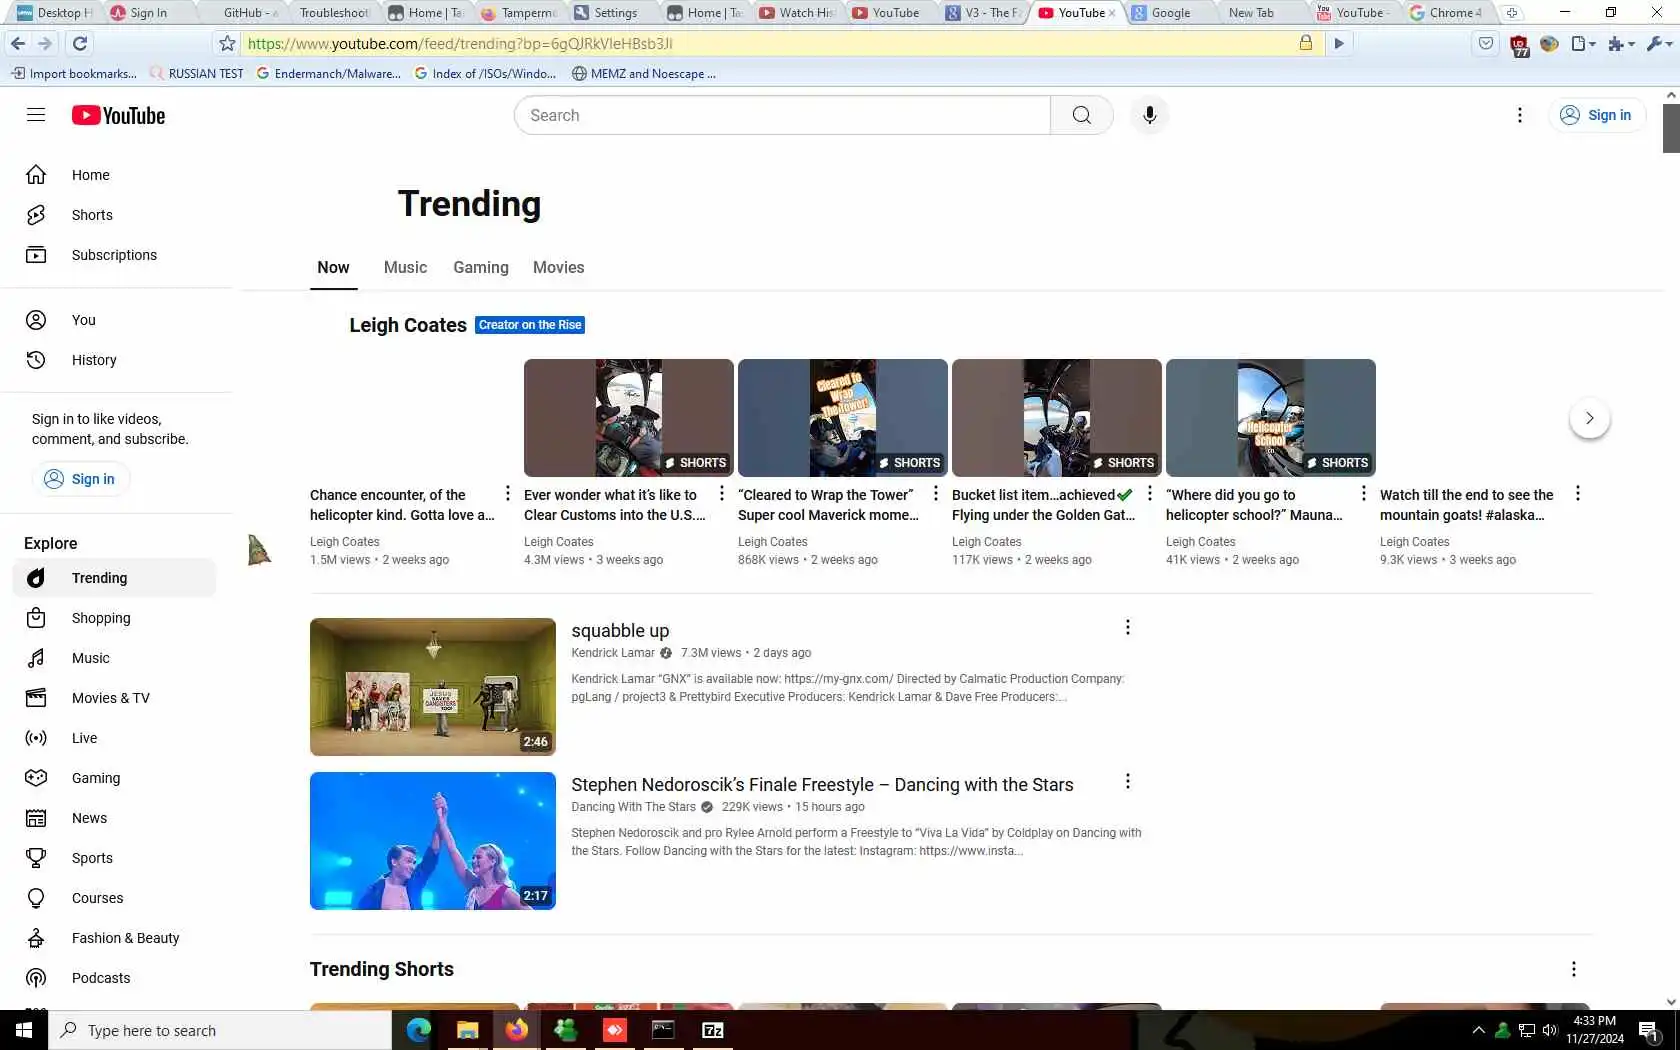
Task: Open menu for mountain goats short
Action: point(1577,493)
